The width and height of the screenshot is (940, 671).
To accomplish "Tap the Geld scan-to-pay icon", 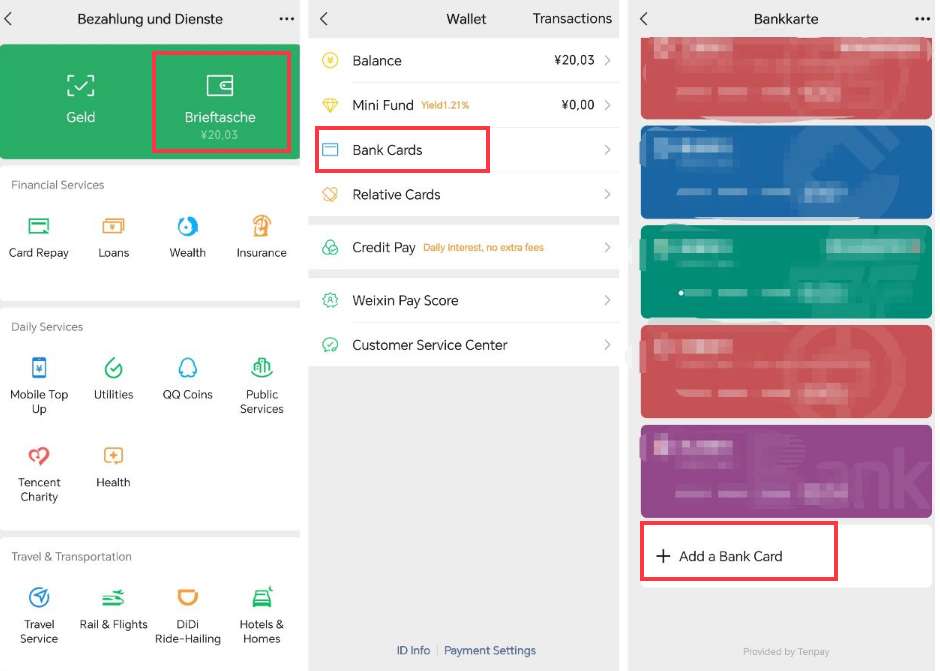I will click(80, 86).
